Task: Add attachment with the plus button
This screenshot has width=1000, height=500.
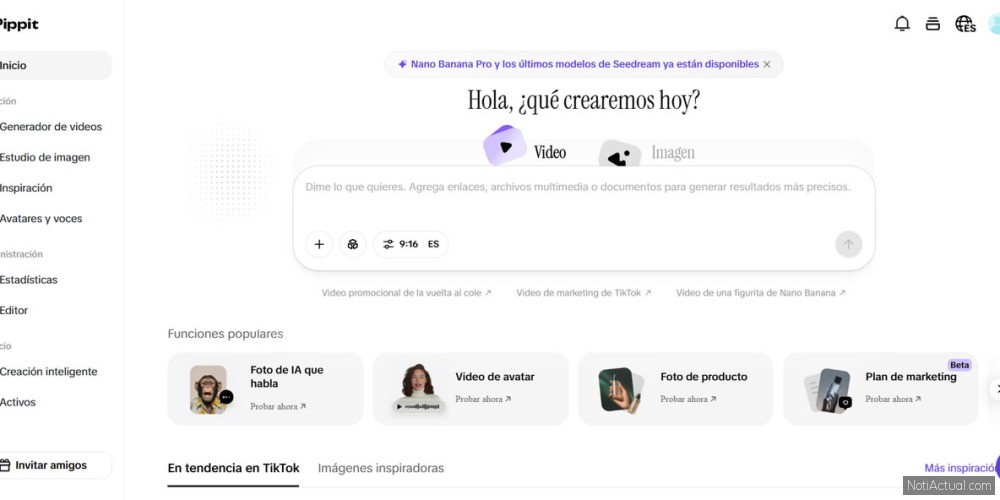Action: 319,244
